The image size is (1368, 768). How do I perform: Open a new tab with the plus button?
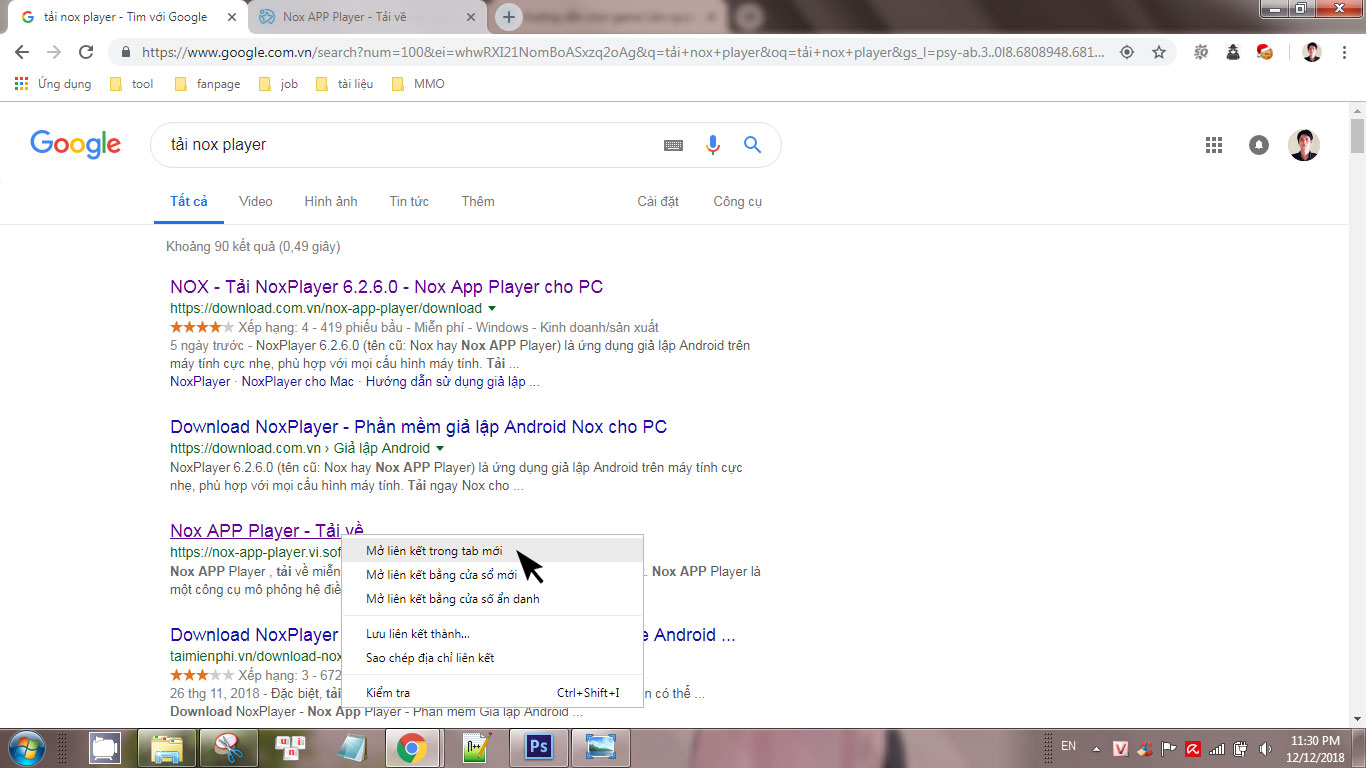(509, 17)
